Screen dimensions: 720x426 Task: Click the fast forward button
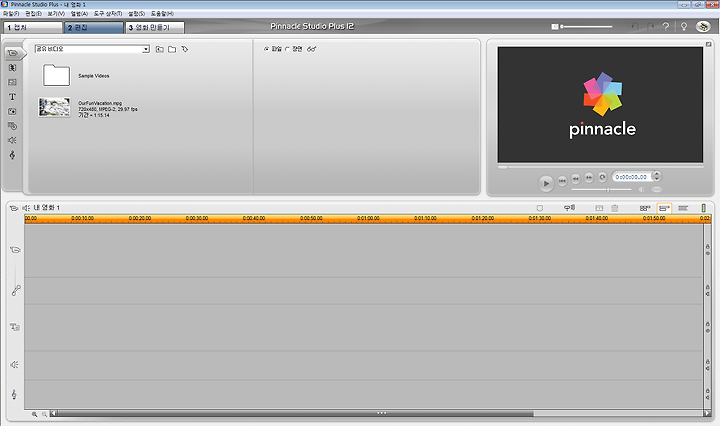(x=589, y=177)
